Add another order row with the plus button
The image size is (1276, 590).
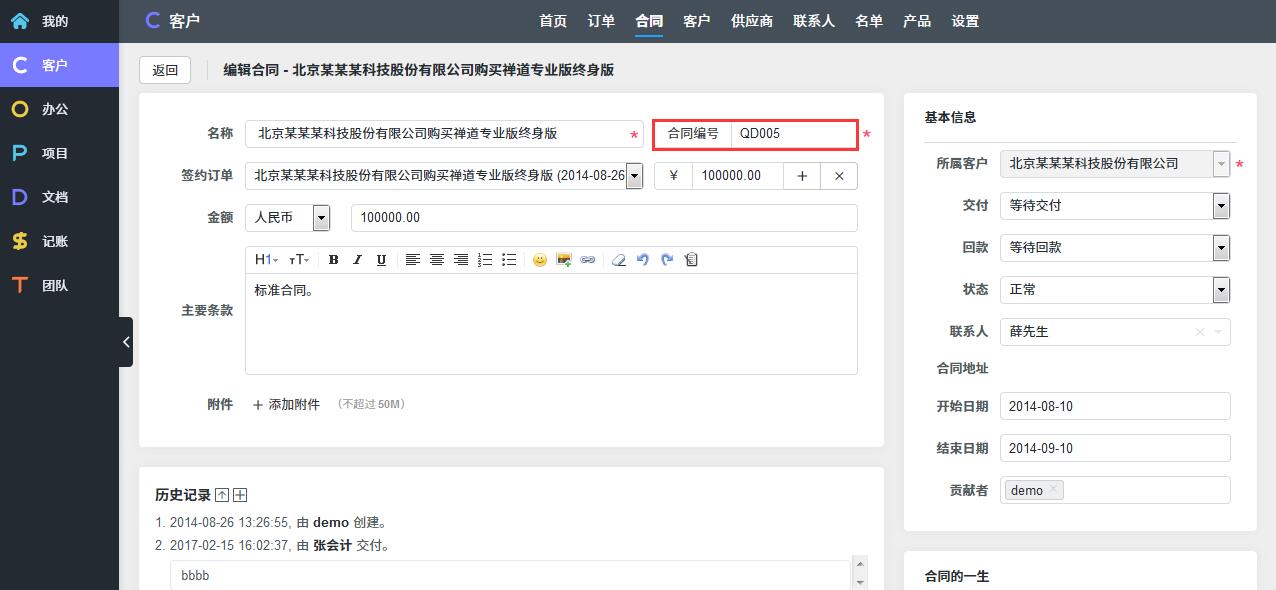(802, 176)
